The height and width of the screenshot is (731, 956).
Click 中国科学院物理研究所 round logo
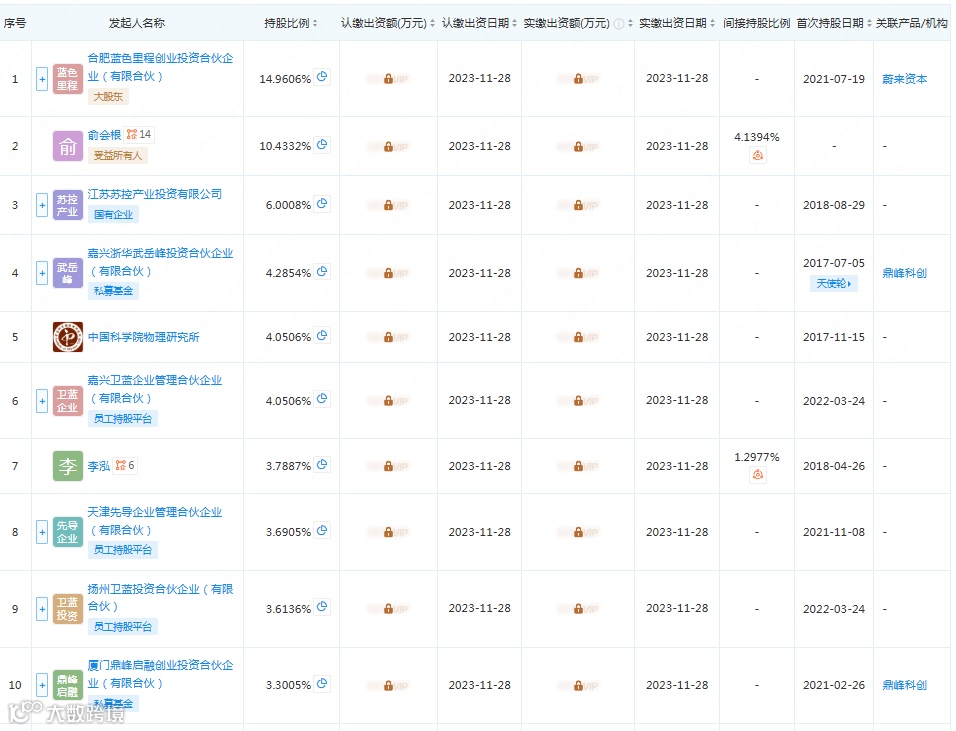[68, 337]
